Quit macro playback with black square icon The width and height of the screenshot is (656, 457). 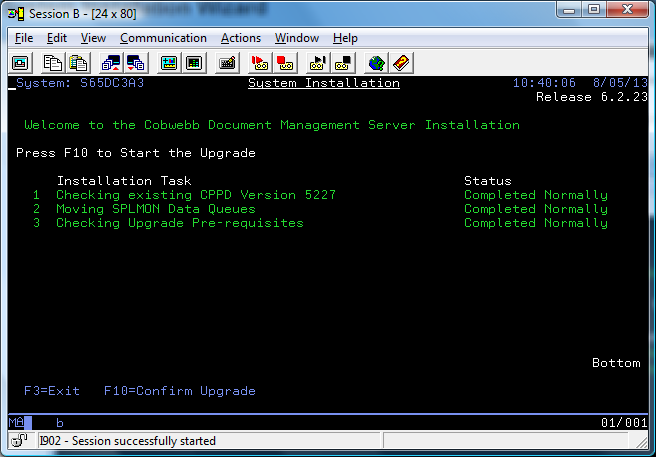pyautogui.click(x=343, y=63)
